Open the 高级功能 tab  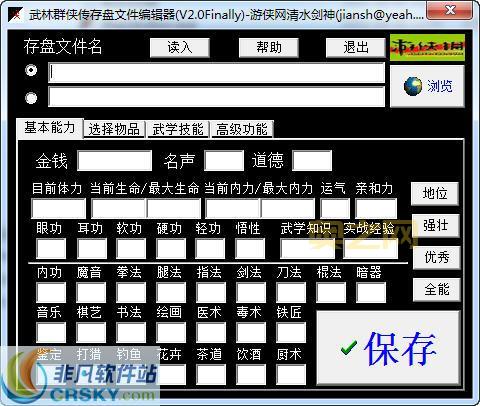pos(242,129)
